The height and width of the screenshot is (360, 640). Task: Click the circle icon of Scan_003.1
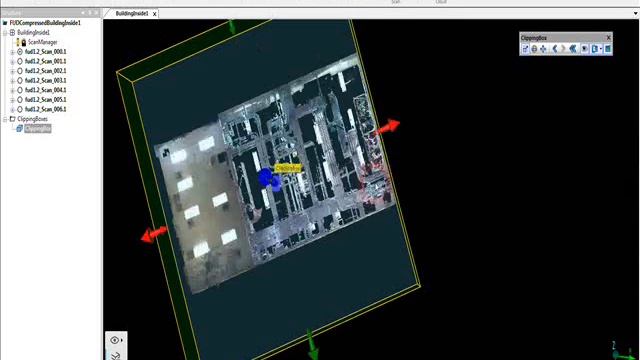click(20, 80)
